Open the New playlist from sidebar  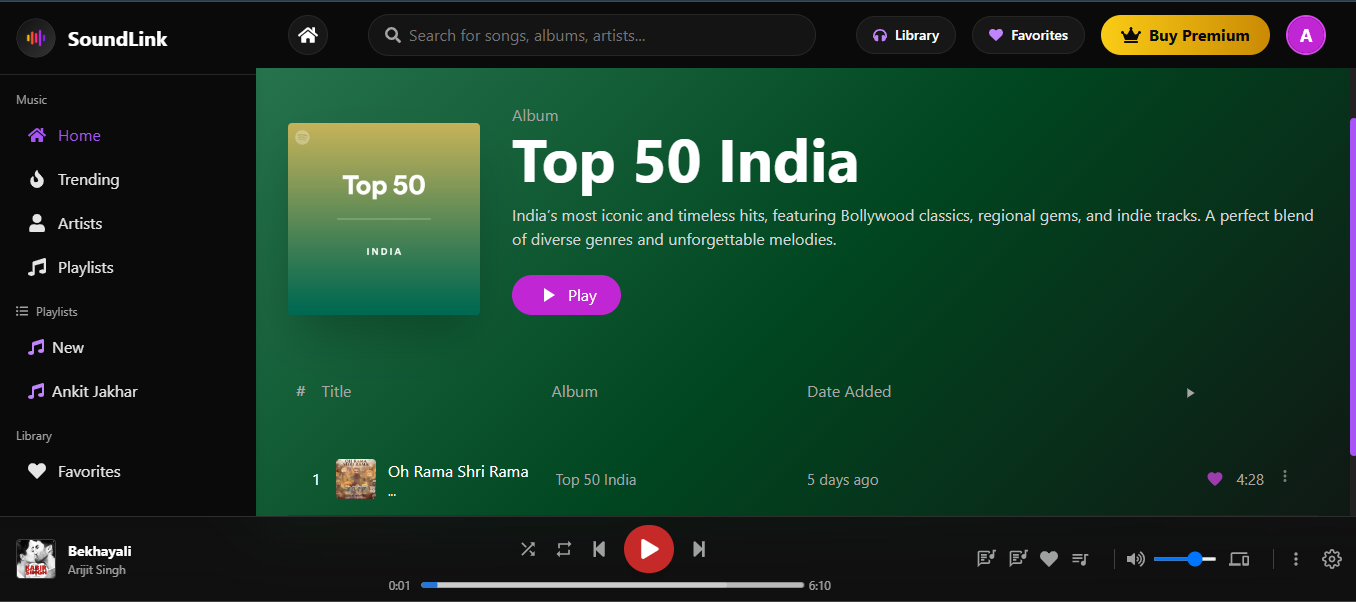[67, 347]
